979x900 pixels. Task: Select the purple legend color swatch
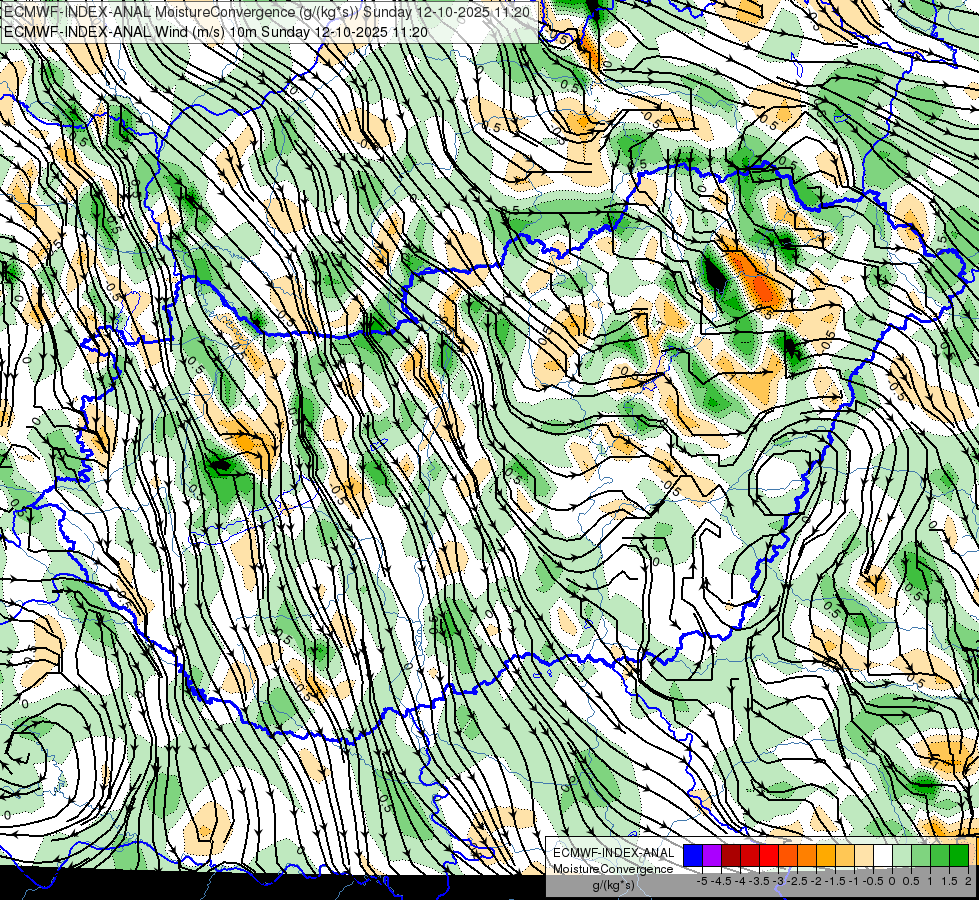click(712, 855)
